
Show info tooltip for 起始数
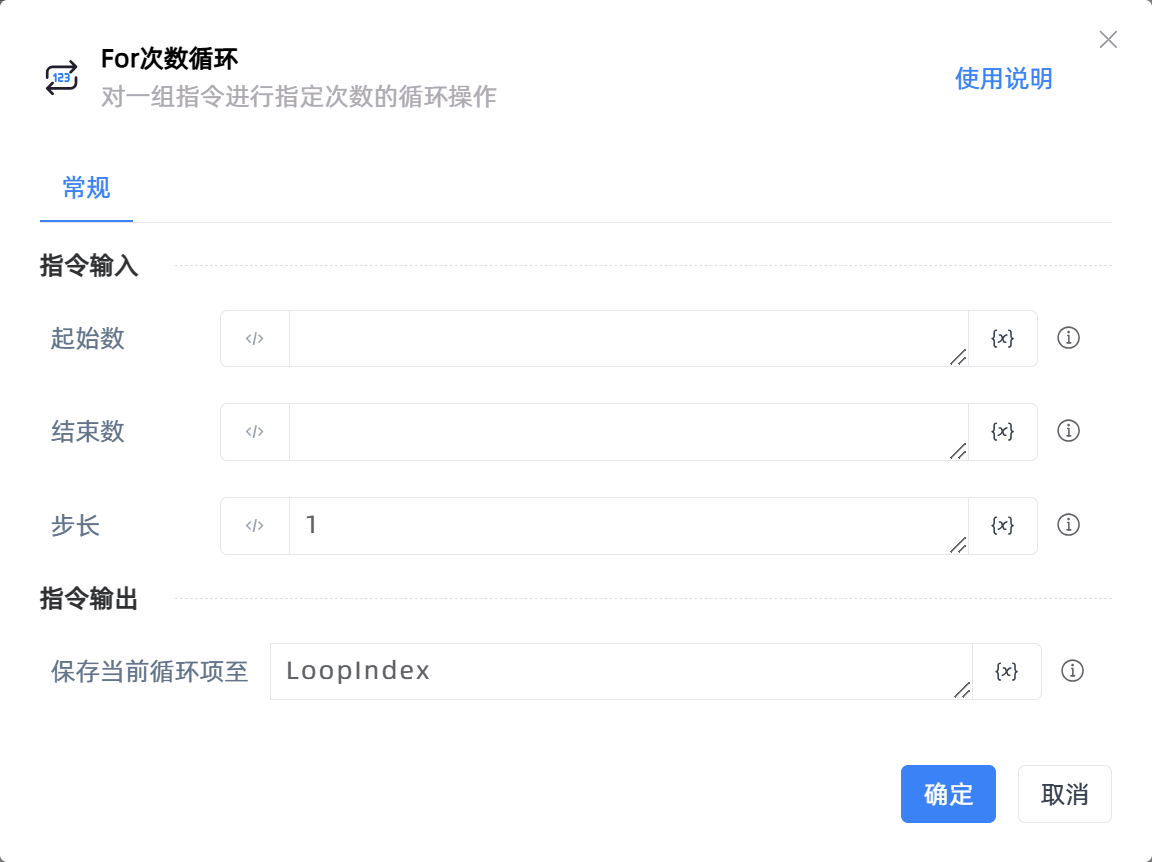tap(1068, 338)
